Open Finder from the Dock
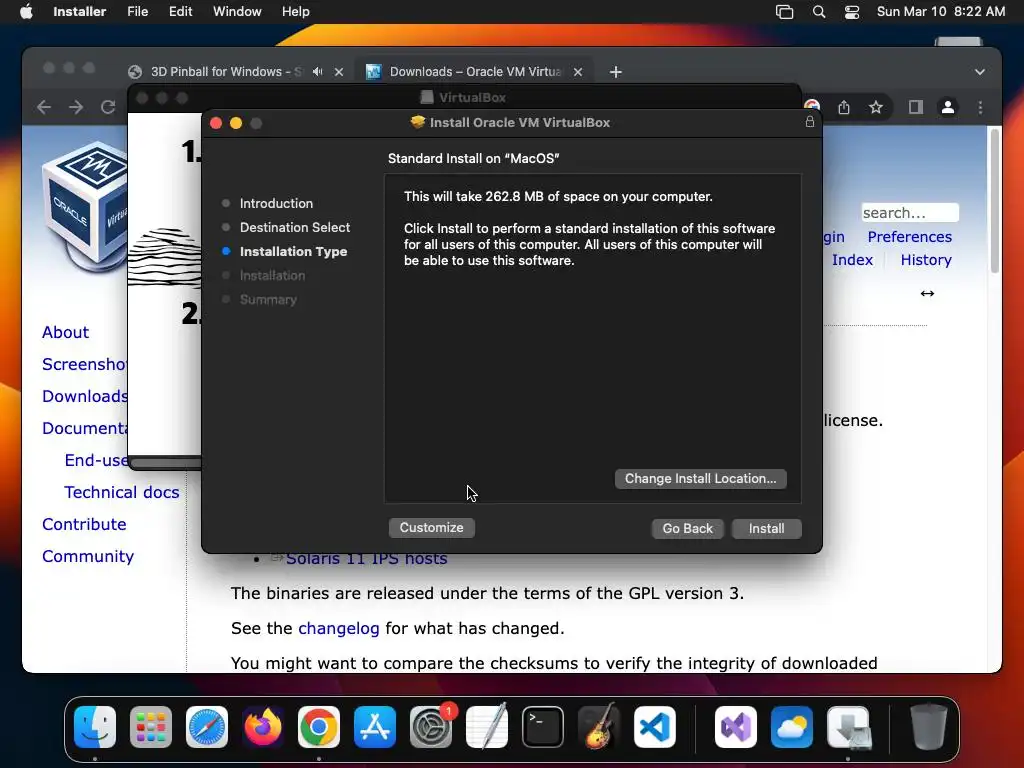 point(95,726)
